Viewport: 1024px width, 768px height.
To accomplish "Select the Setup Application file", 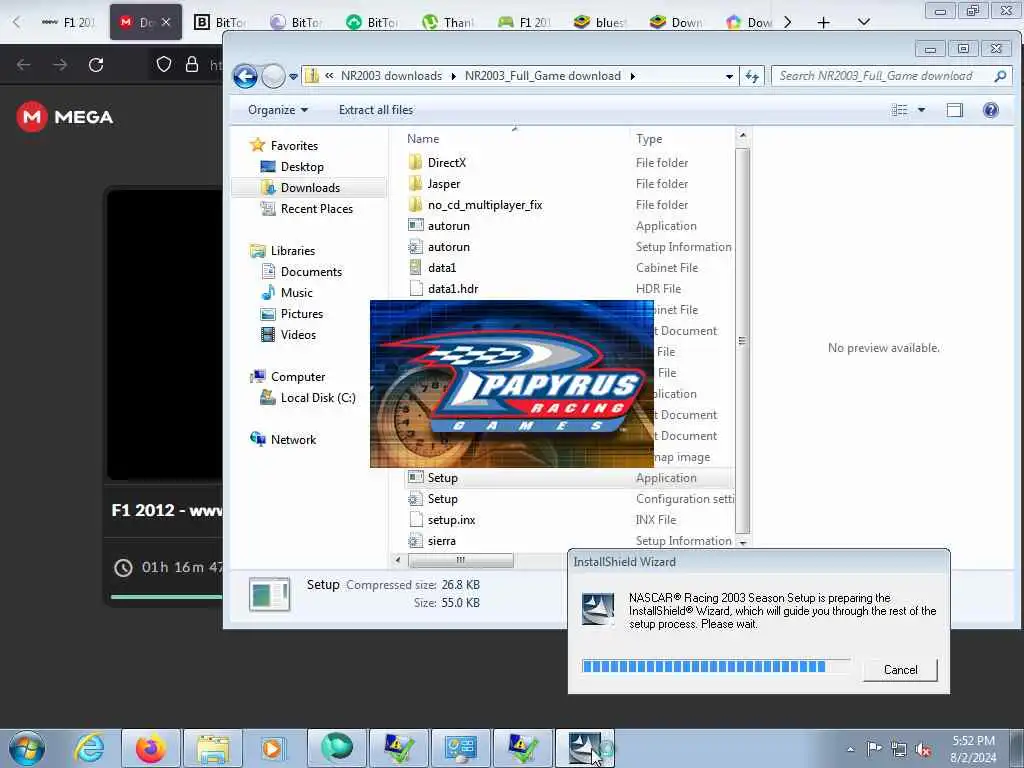I will tap(569, 477).
